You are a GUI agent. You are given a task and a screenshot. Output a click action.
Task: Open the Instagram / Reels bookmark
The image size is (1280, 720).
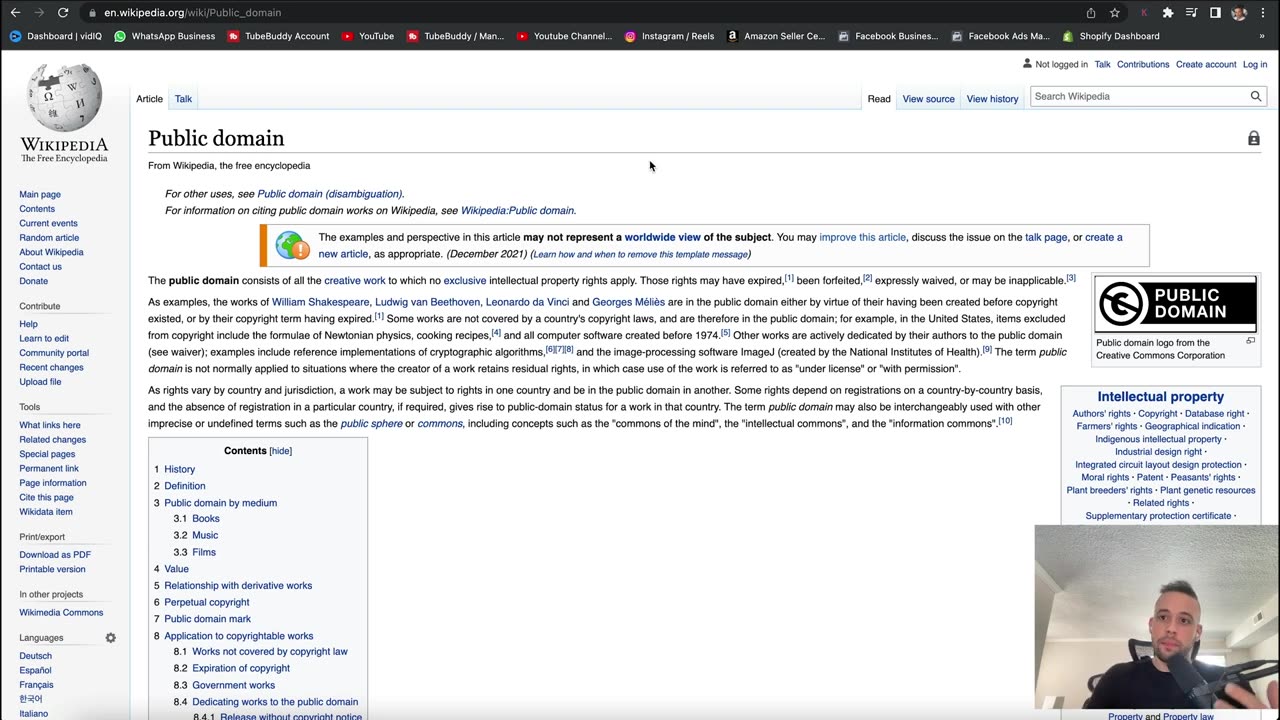(670, 36)
